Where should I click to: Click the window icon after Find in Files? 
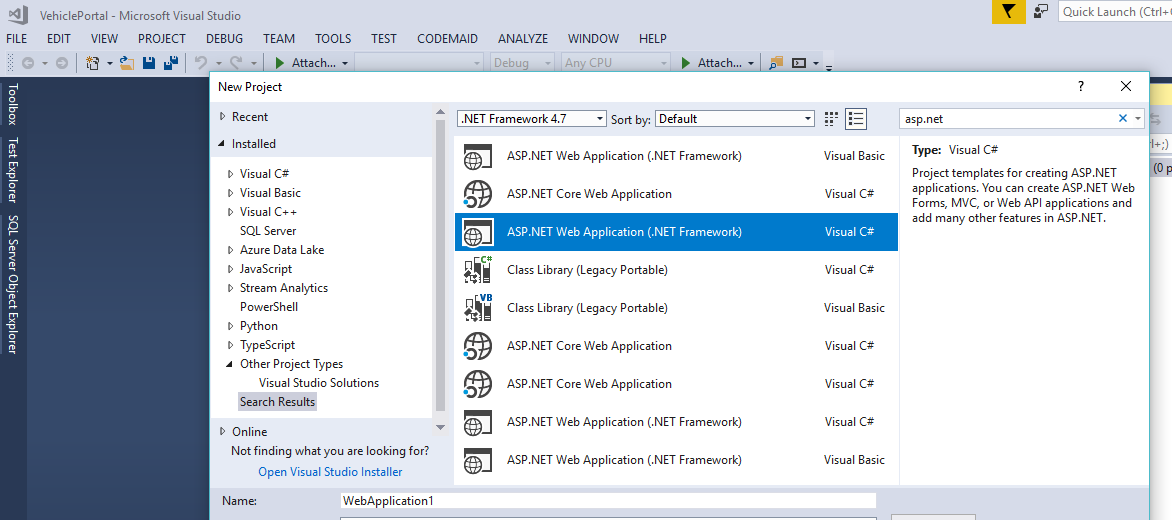pos(799,63)
